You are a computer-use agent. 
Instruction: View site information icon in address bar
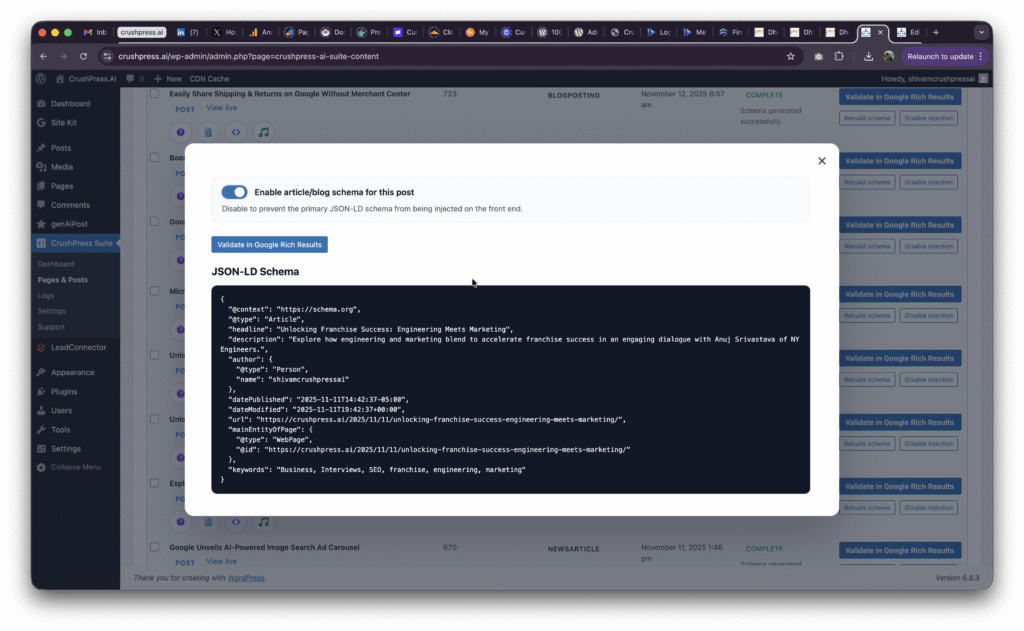[x=107, y=56]
